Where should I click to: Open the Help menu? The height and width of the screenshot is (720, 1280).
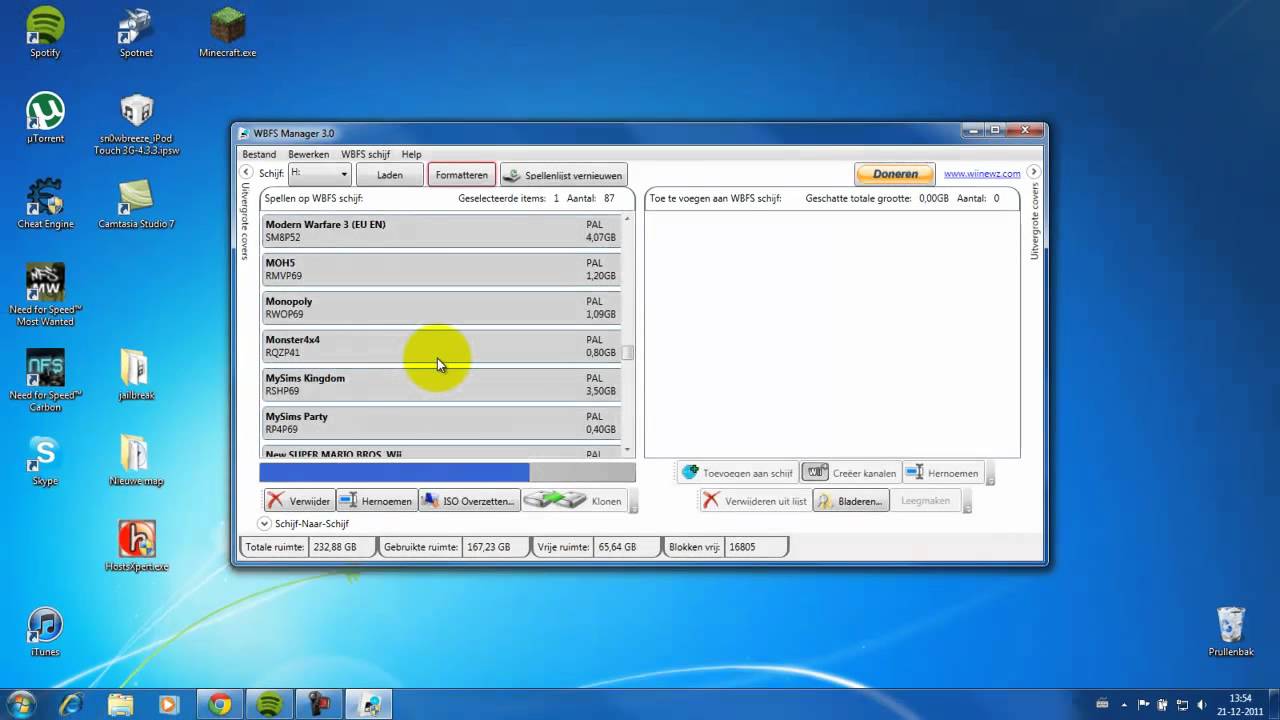tap(411, 154)
